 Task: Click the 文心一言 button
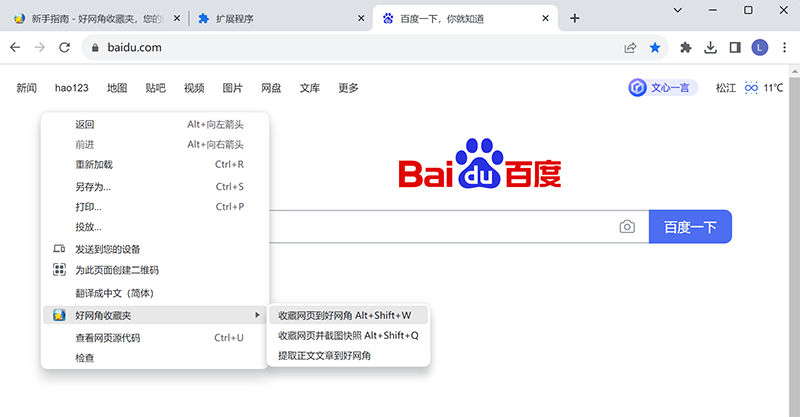pyautogui.click(x=660, y=88)
